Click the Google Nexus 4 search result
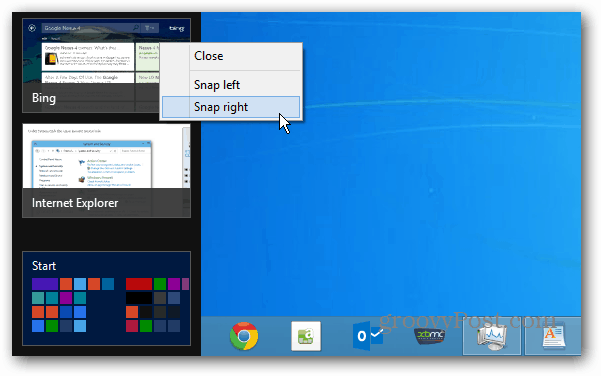This screenshot has width=601, height=376. 88,57
